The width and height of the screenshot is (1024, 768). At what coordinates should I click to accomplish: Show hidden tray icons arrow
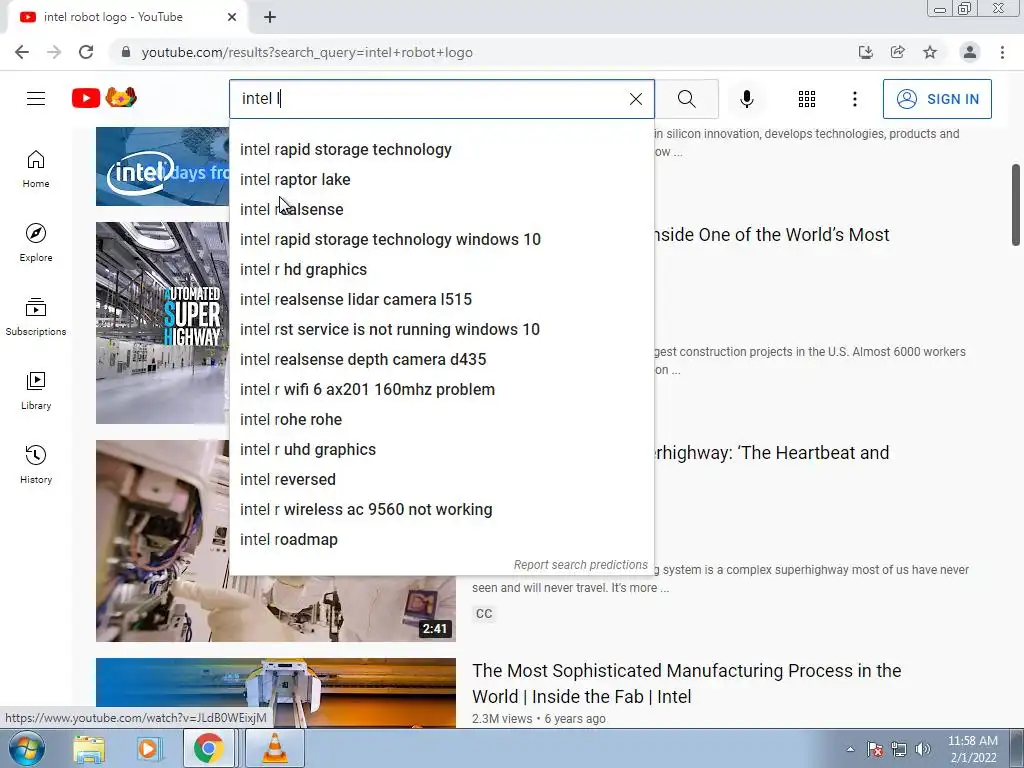[x=850, y=750]
